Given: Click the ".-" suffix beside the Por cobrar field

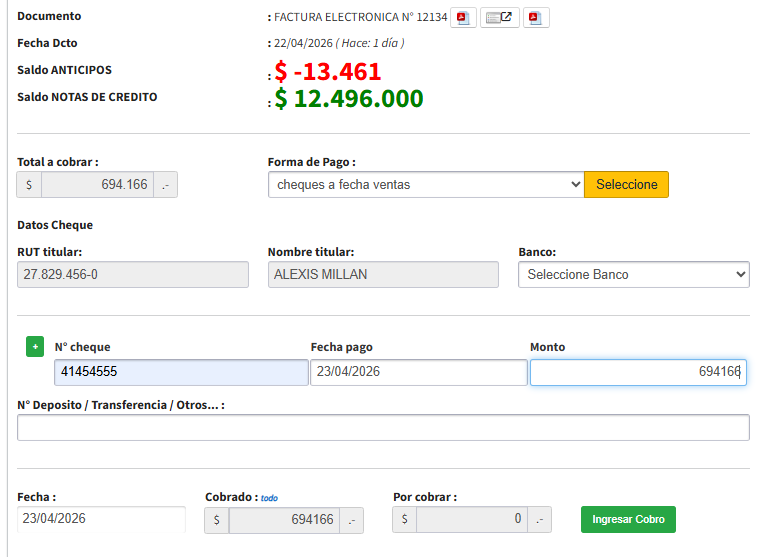Looking at the screenshot, I should pos(539,520).
